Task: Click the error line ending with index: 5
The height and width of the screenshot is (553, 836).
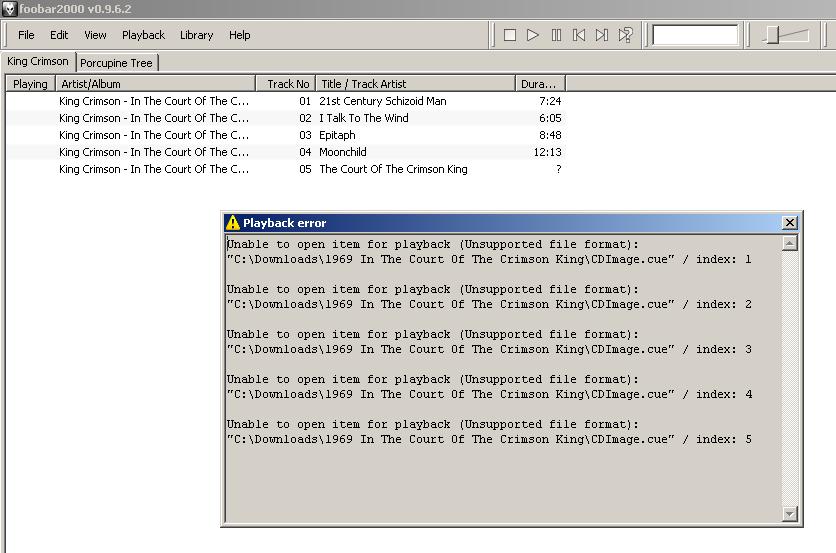Action: click(x=489, y=439)
